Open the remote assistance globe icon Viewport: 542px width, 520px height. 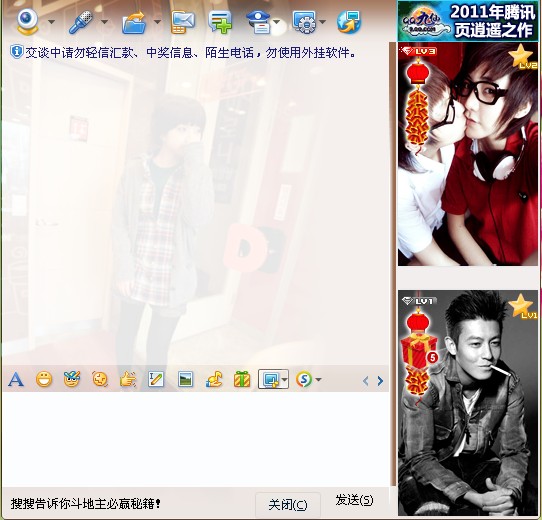[x=349, y=22]
